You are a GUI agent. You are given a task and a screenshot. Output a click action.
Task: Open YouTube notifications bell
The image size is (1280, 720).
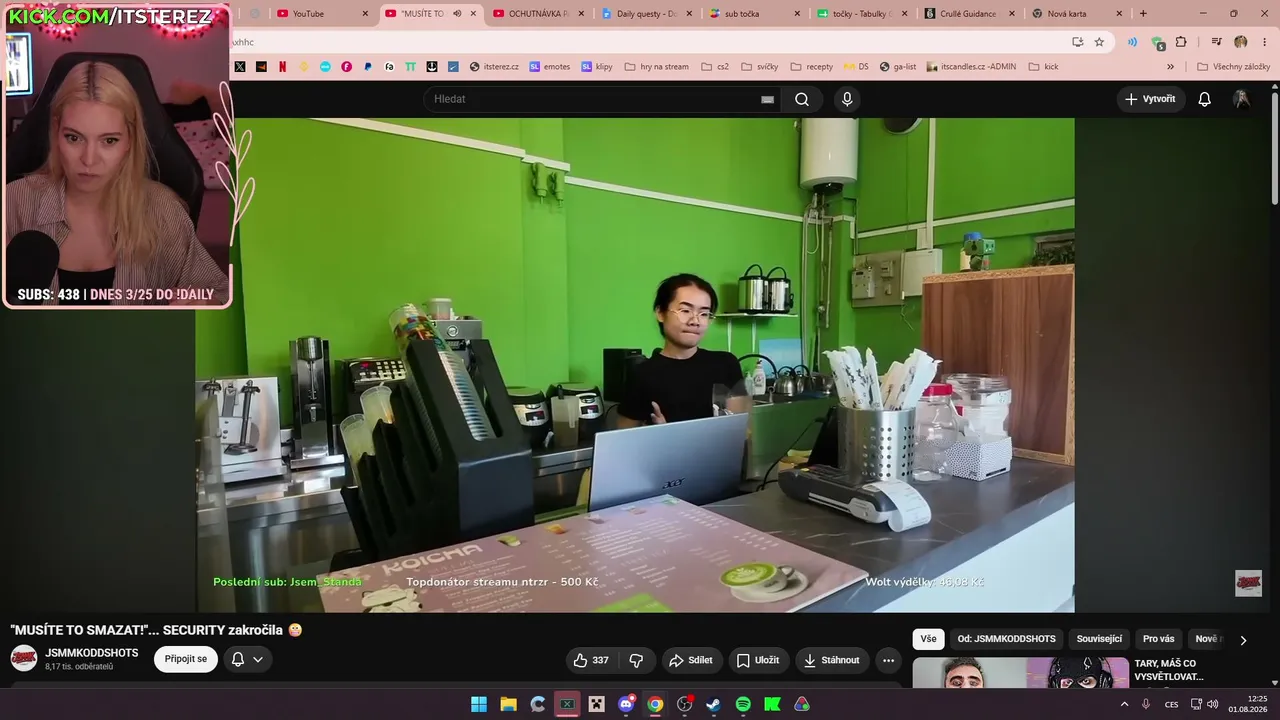pyautogui.click(x=1205, y=99)
